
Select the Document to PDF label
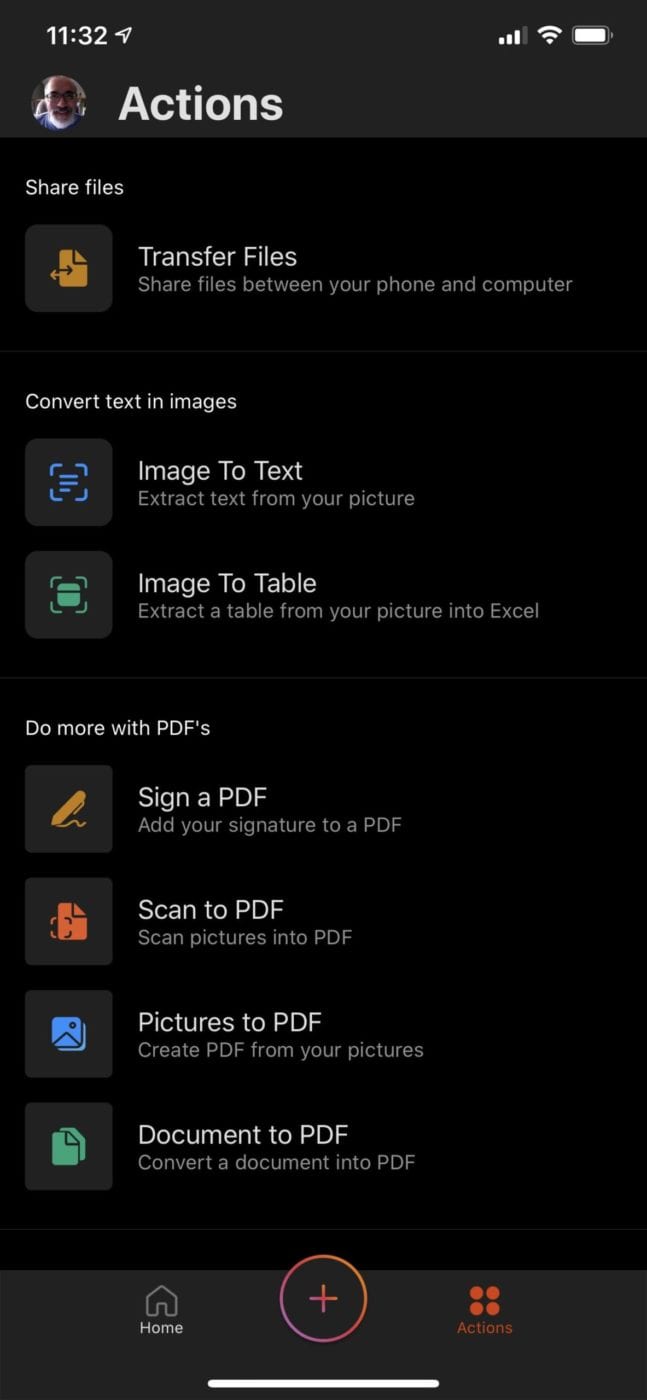pyautogui.click(x=243, y=1135)
